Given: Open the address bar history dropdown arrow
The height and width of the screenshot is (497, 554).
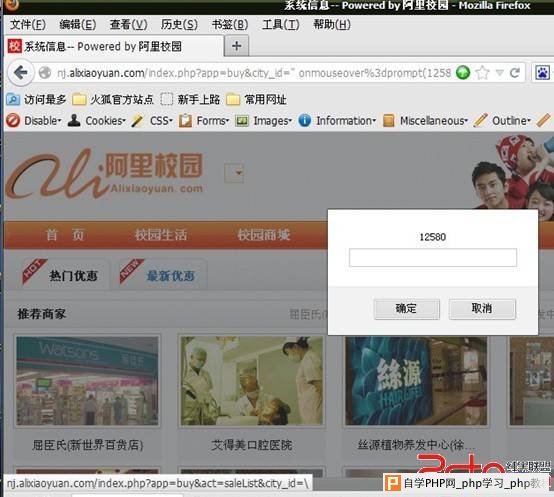Looking at the screenshot, I should 500,73.
